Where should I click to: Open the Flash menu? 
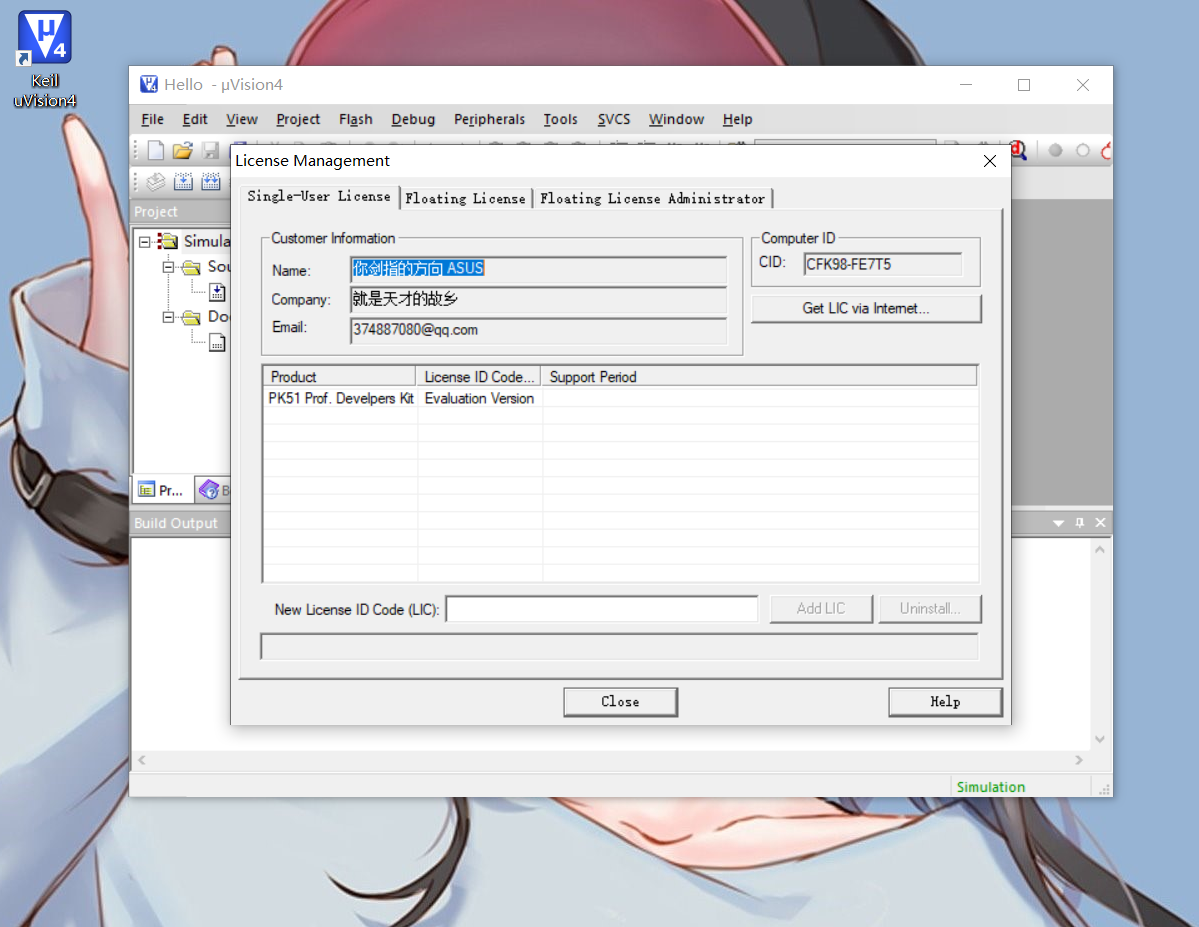[x=356, y=119]
